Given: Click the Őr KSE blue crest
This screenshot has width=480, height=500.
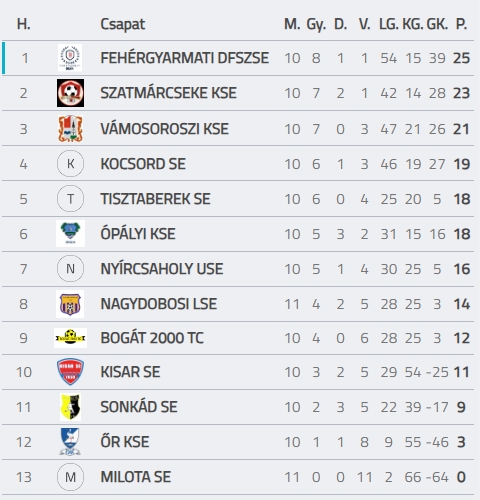Looking at the screenshot, I should pos(70,442).
